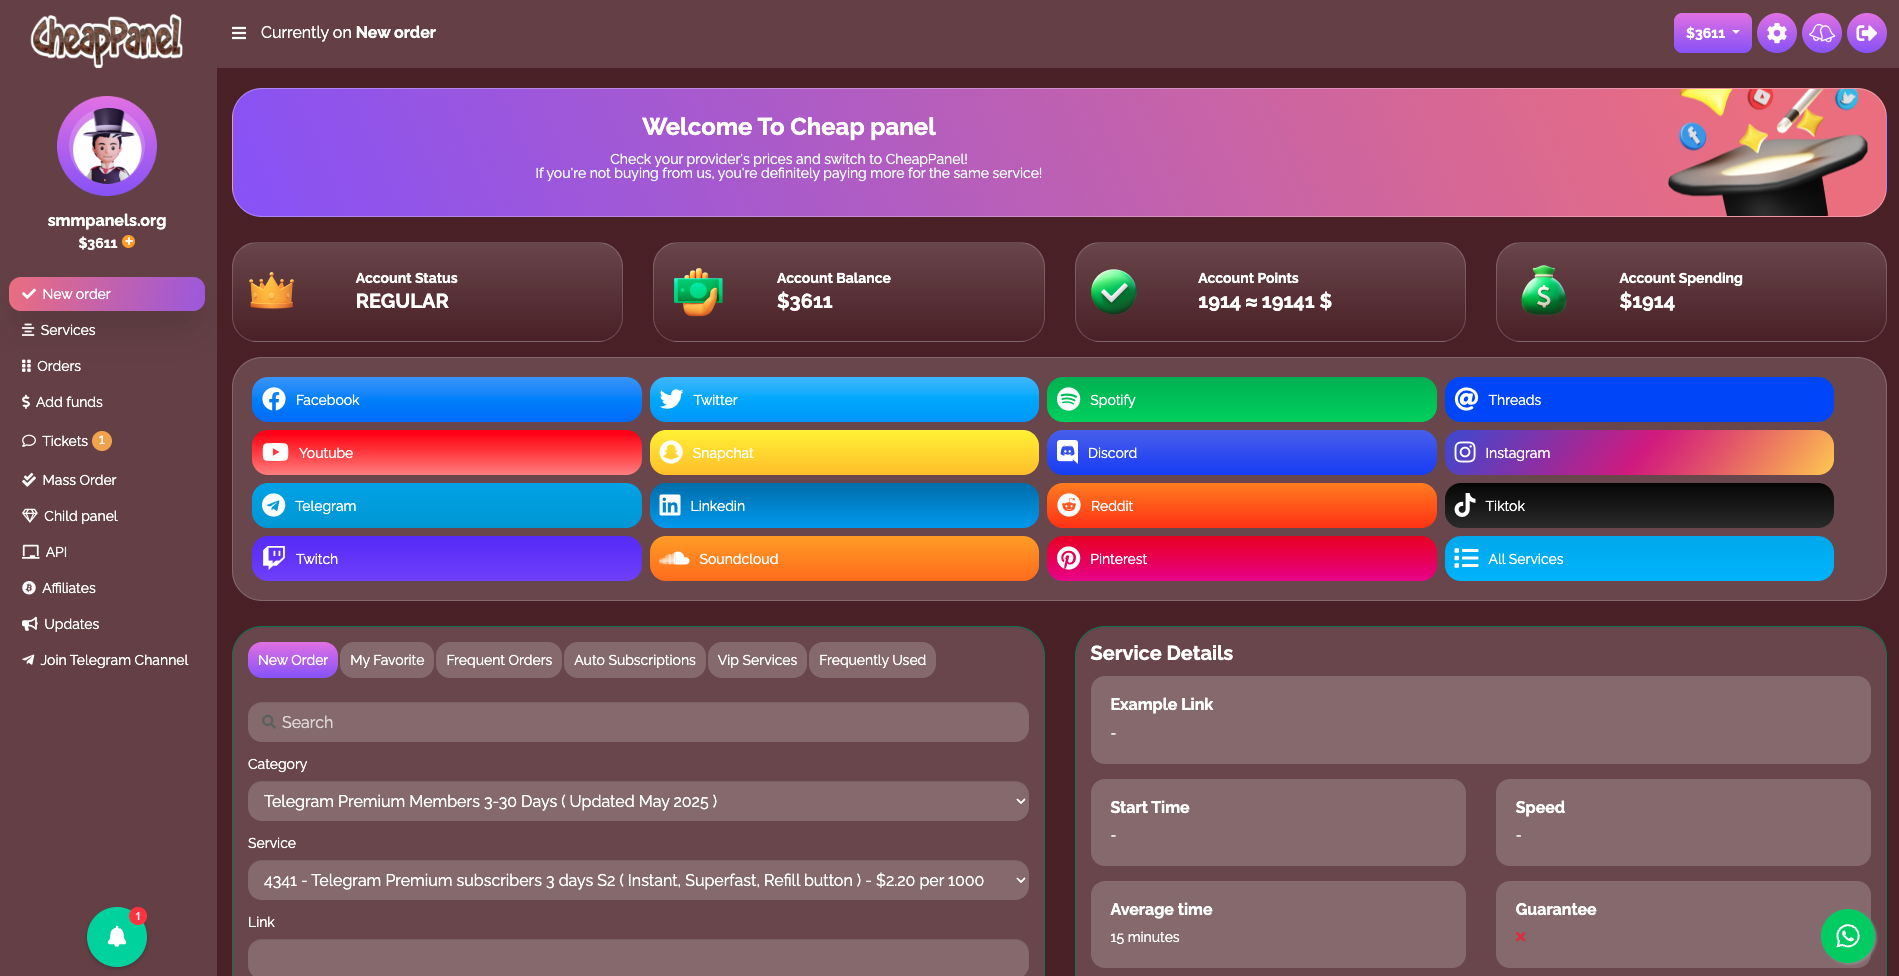This screenshot has width=1899, height=976.
Task: Choose the All Services button
Action: click(x=1638, y=559)
